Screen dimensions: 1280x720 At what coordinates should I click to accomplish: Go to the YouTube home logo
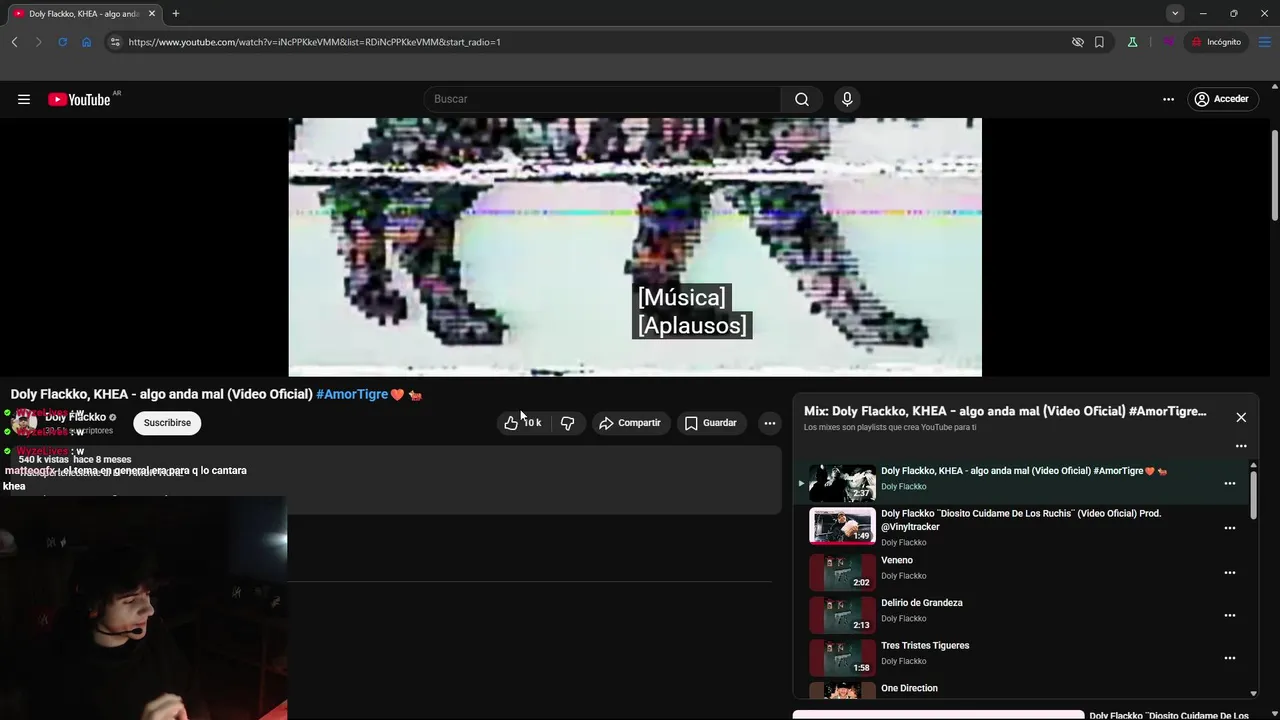click(x=79, y=99)
